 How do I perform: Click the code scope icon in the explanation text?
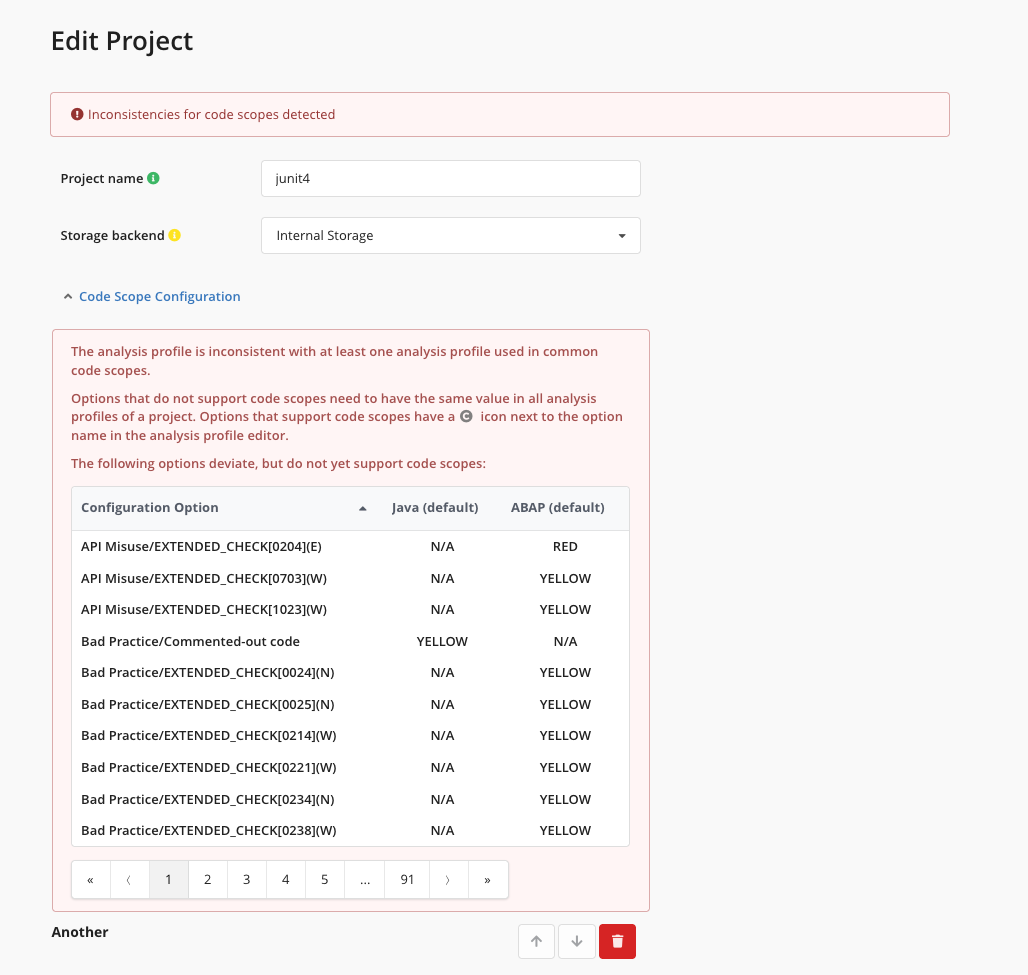[x=466, y=416]
